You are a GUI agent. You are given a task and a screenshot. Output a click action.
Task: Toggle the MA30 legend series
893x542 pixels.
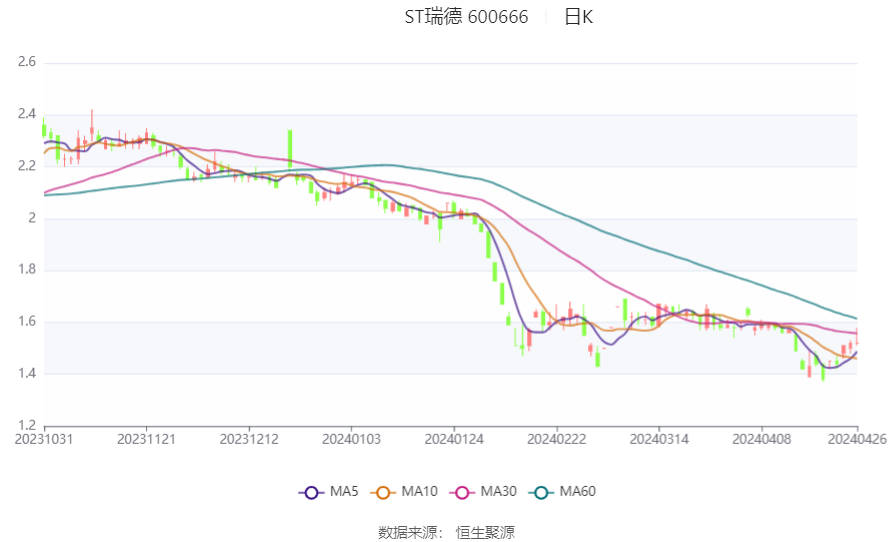click(x=483, y=492)
